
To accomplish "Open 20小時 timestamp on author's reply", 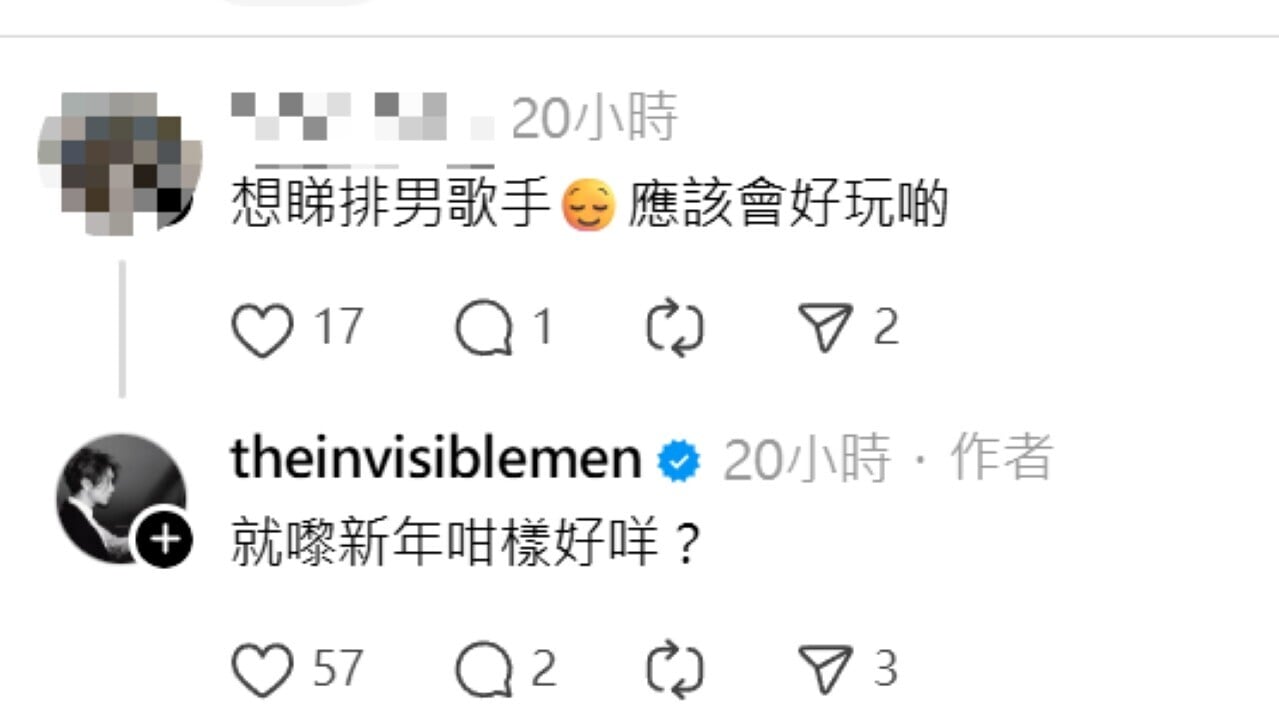I will pyautogui.click(x=806, y=460).
